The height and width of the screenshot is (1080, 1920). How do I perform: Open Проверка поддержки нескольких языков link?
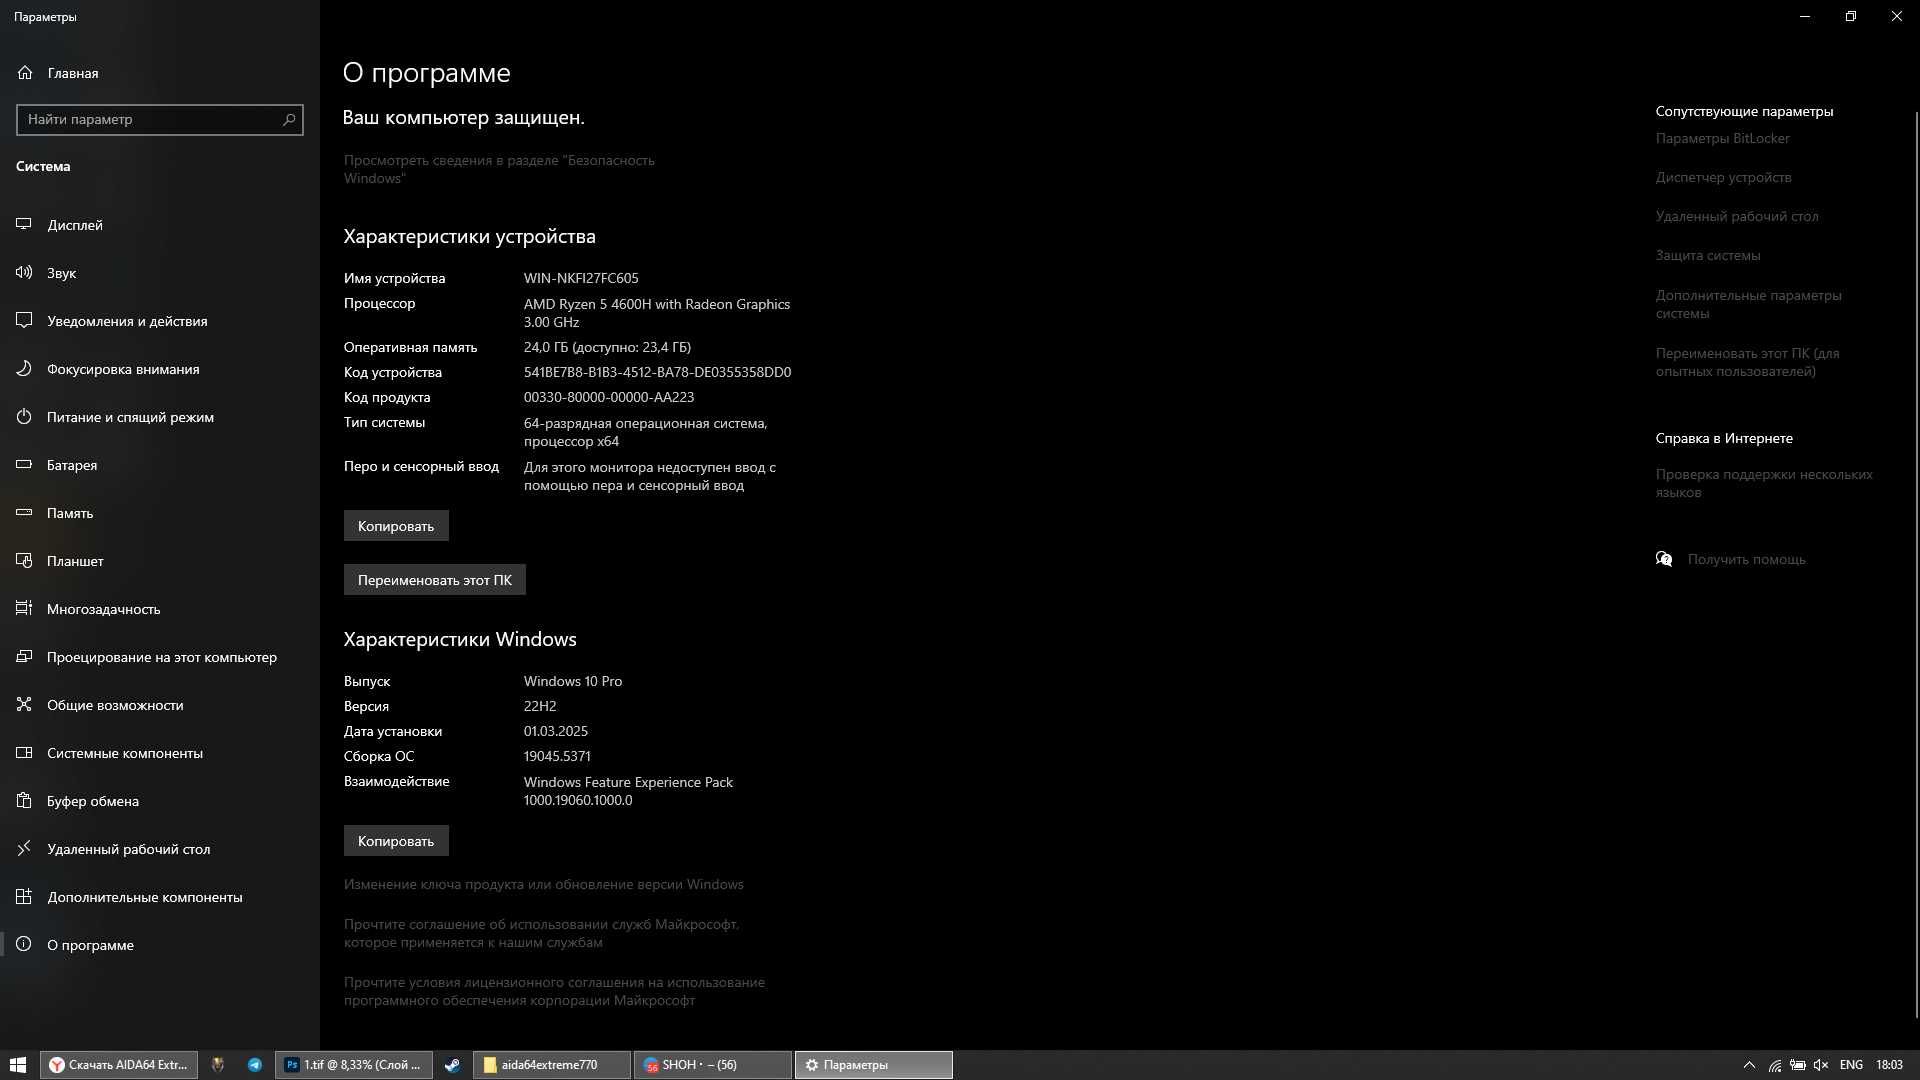click(1764, 483)
